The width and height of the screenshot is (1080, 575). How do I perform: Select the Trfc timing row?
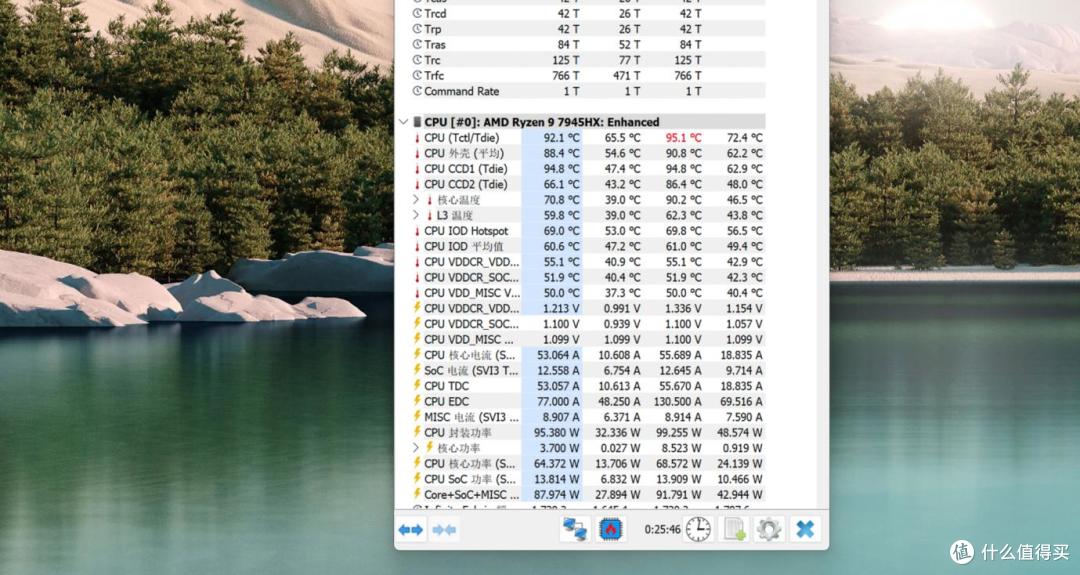tap(588, 76)
